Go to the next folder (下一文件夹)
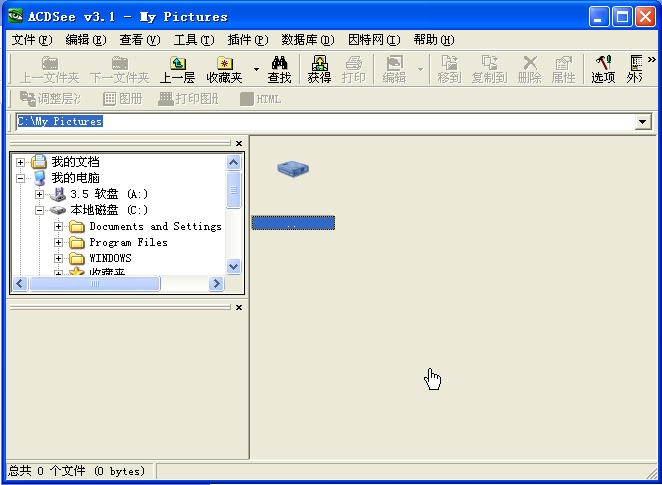 click(119, 70)
